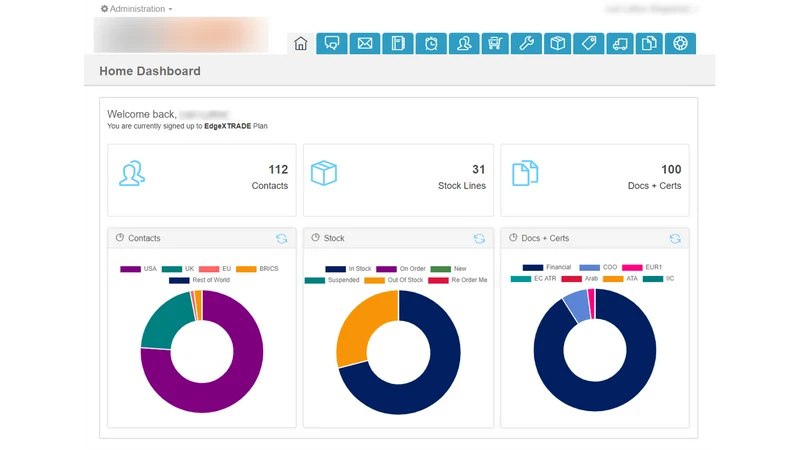Open the shopping cart orders tab
800x450 pixels.
495,43
